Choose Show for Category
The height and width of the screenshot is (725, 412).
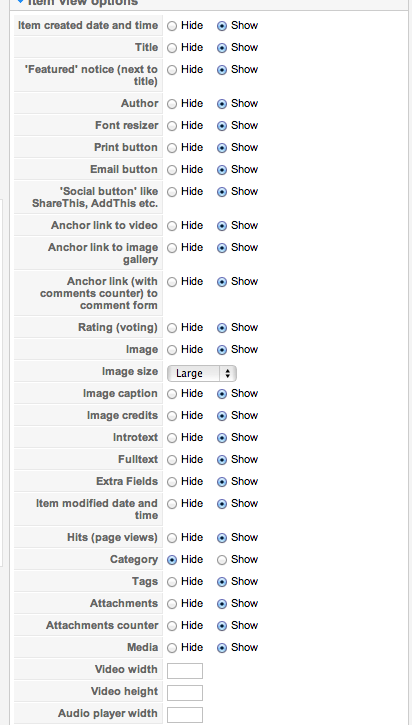(x=222, y=560)
